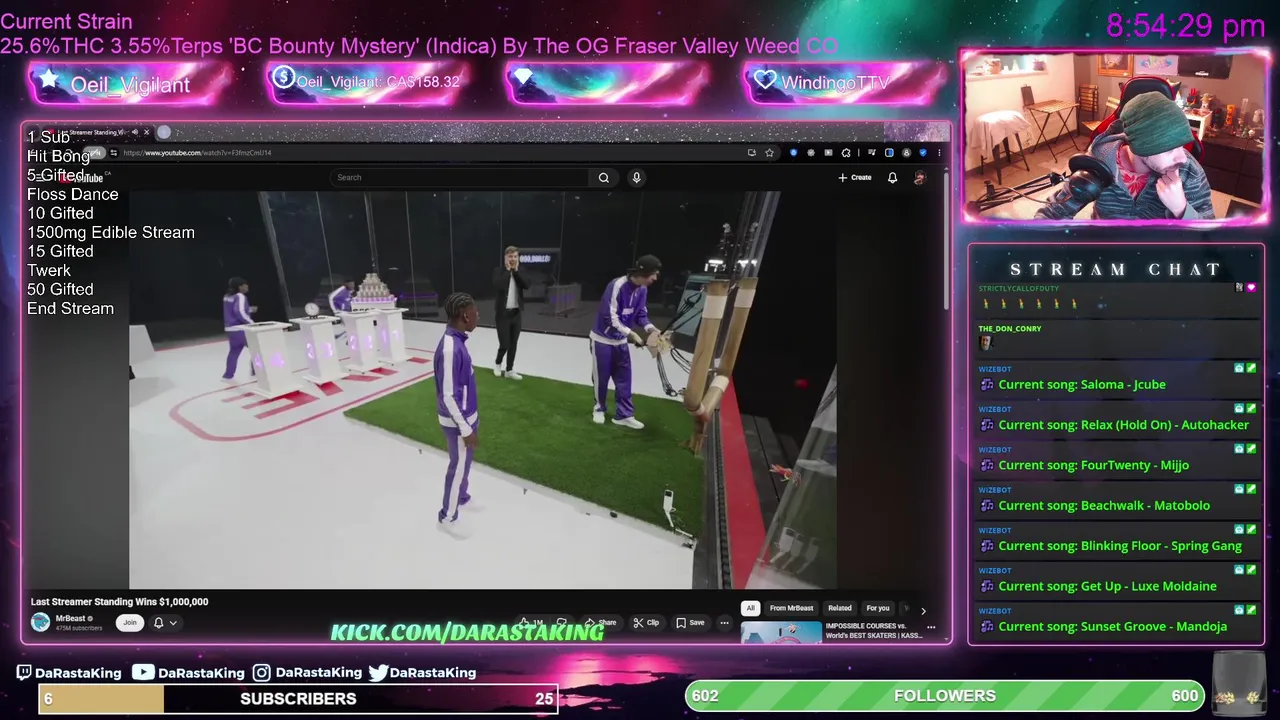The height and width of the screenshot is (720, 1280).
Task: Dislike the video
Action: pos(562,623)
